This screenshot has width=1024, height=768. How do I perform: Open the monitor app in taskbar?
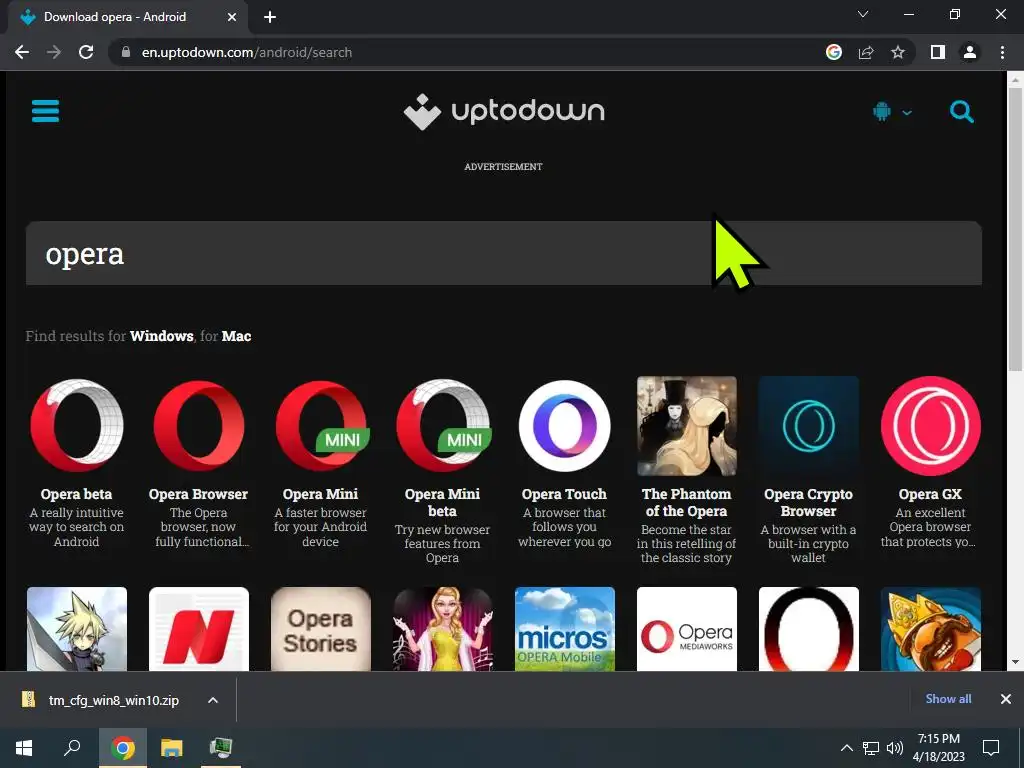point(221,747)
